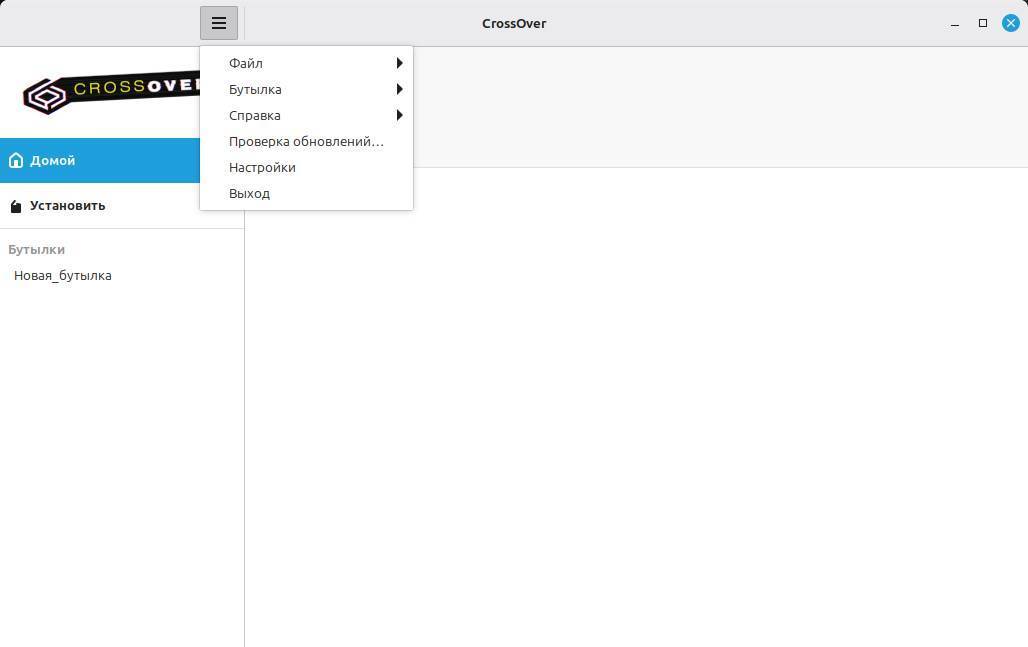1028x647 pixels.
Task: Open the Бутылка menu entry
Action: tap(255, 89)
